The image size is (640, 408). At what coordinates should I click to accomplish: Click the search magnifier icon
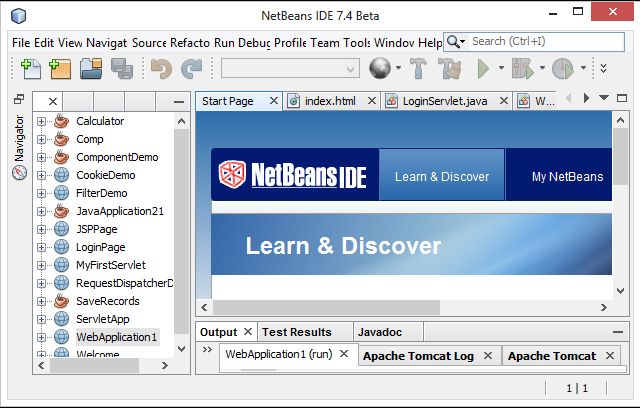tap(453, 42)
